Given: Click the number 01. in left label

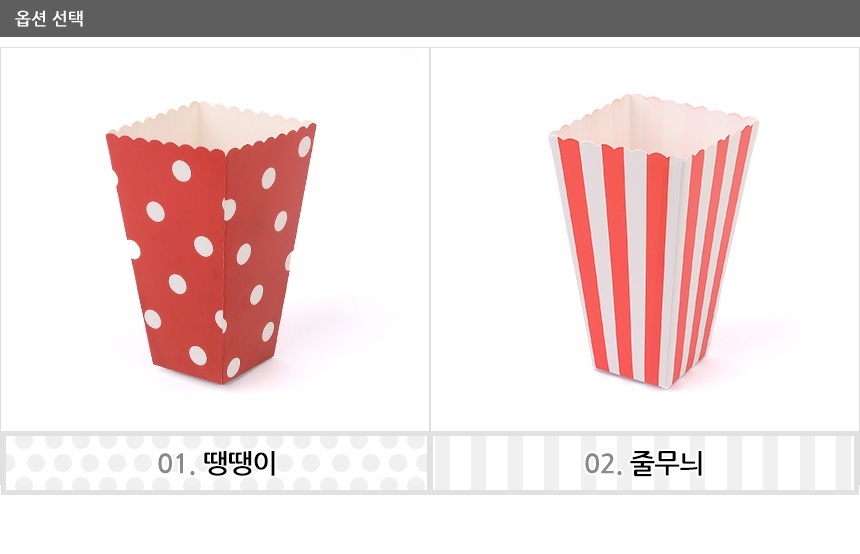Looking at the screenshot, I should coord(176,464).
